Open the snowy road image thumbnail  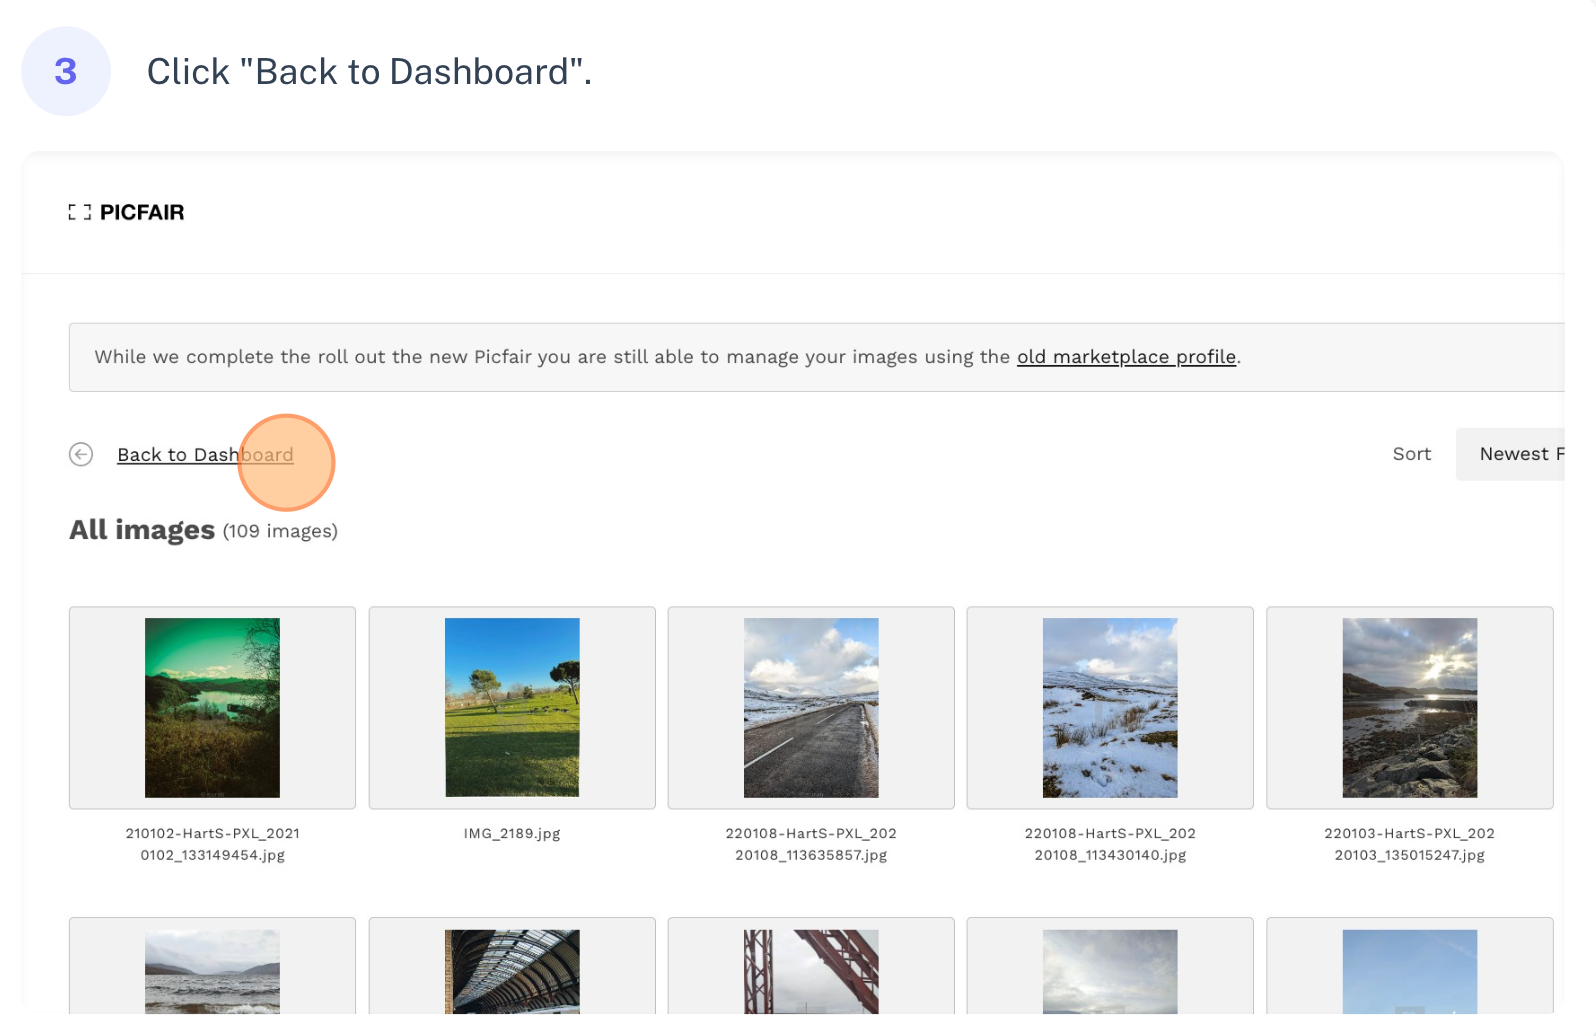pos(811,708)
